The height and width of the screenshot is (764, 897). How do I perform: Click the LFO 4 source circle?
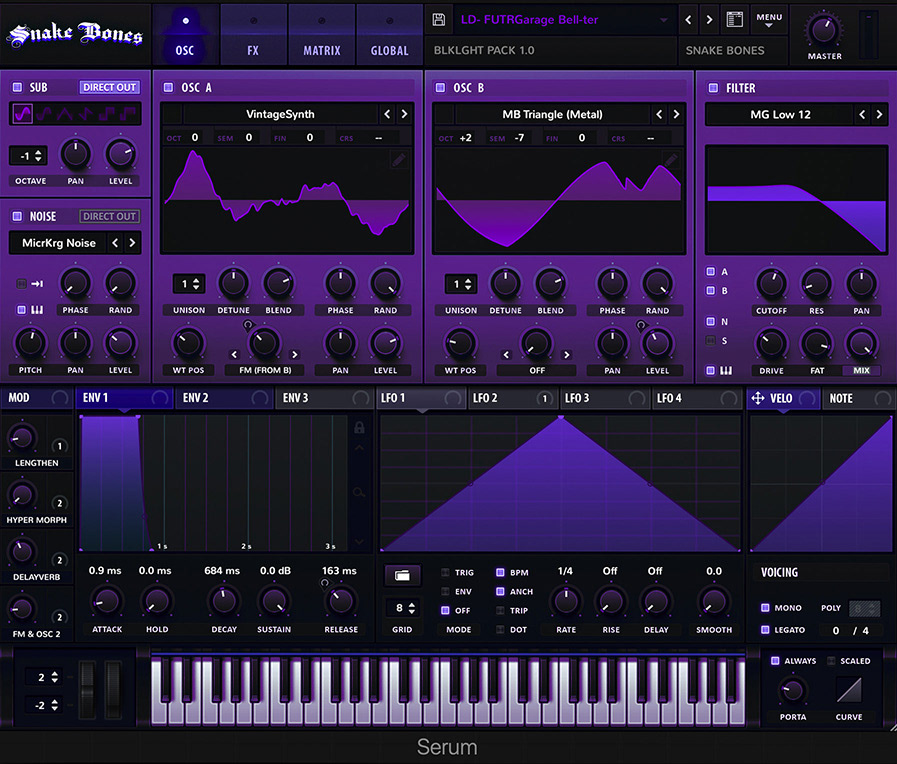click(728, 399)
